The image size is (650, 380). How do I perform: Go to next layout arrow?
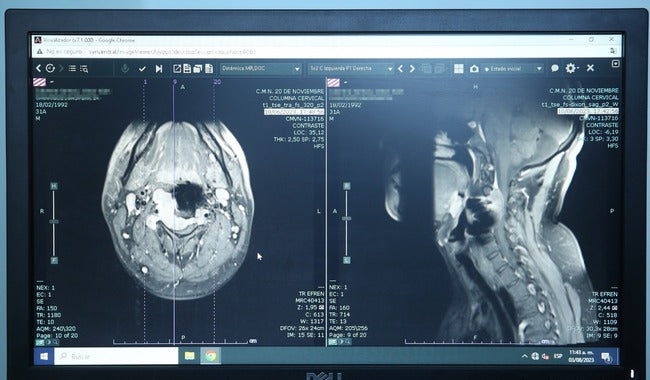412,69
